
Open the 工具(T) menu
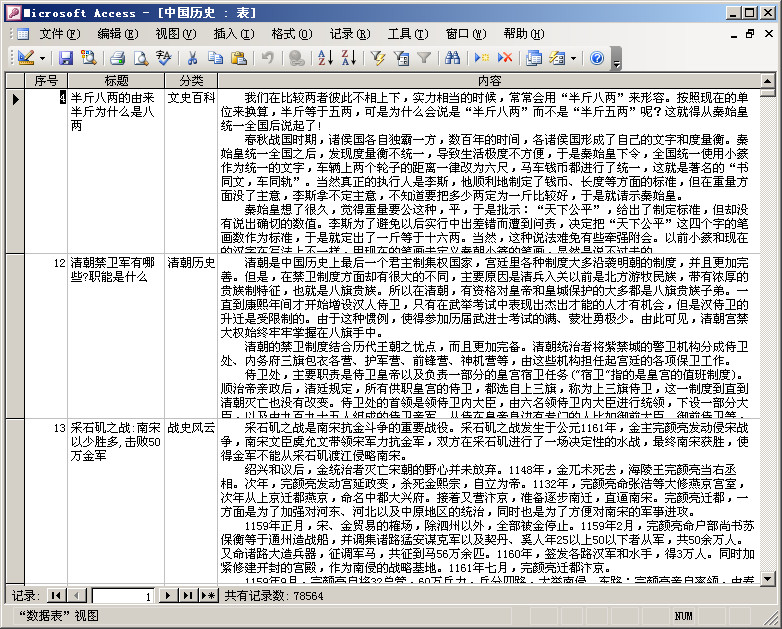[x=408, y=34]
